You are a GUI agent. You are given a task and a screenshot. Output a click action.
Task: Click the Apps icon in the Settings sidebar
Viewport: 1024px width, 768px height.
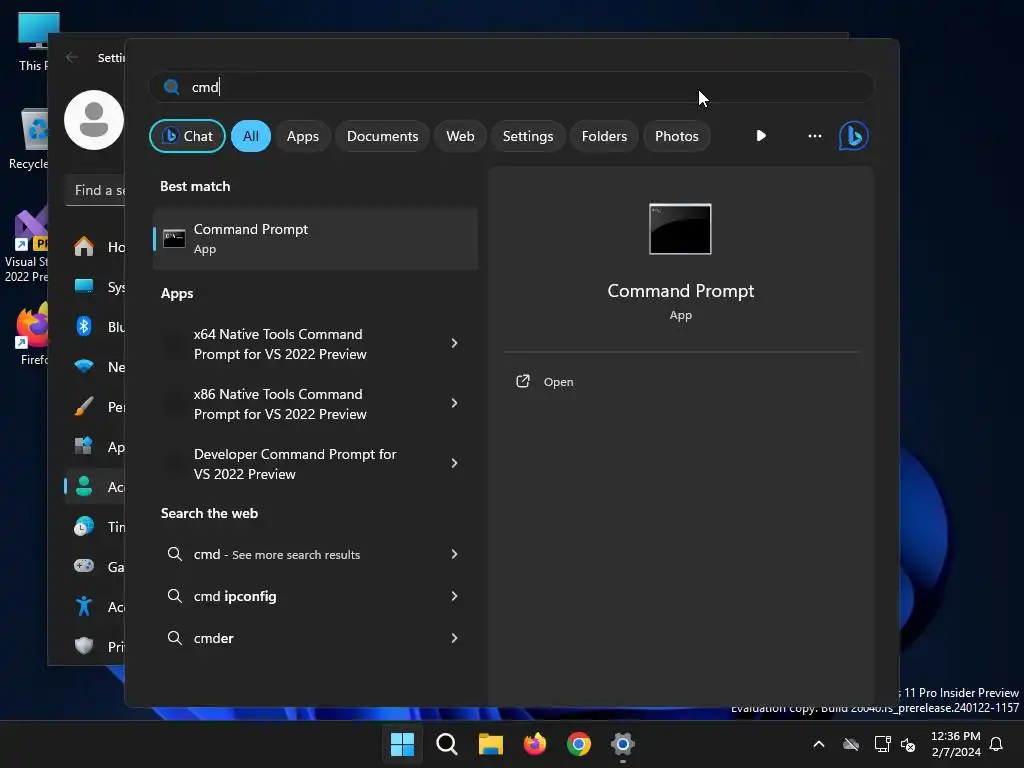tap(84, 446)
